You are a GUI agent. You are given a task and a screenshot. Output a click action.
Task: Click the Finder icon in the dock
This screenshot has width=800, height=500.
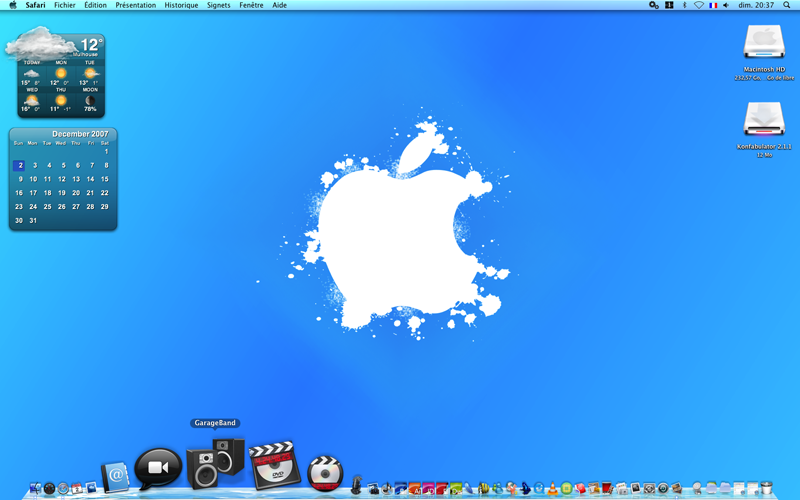pos(35,488)
